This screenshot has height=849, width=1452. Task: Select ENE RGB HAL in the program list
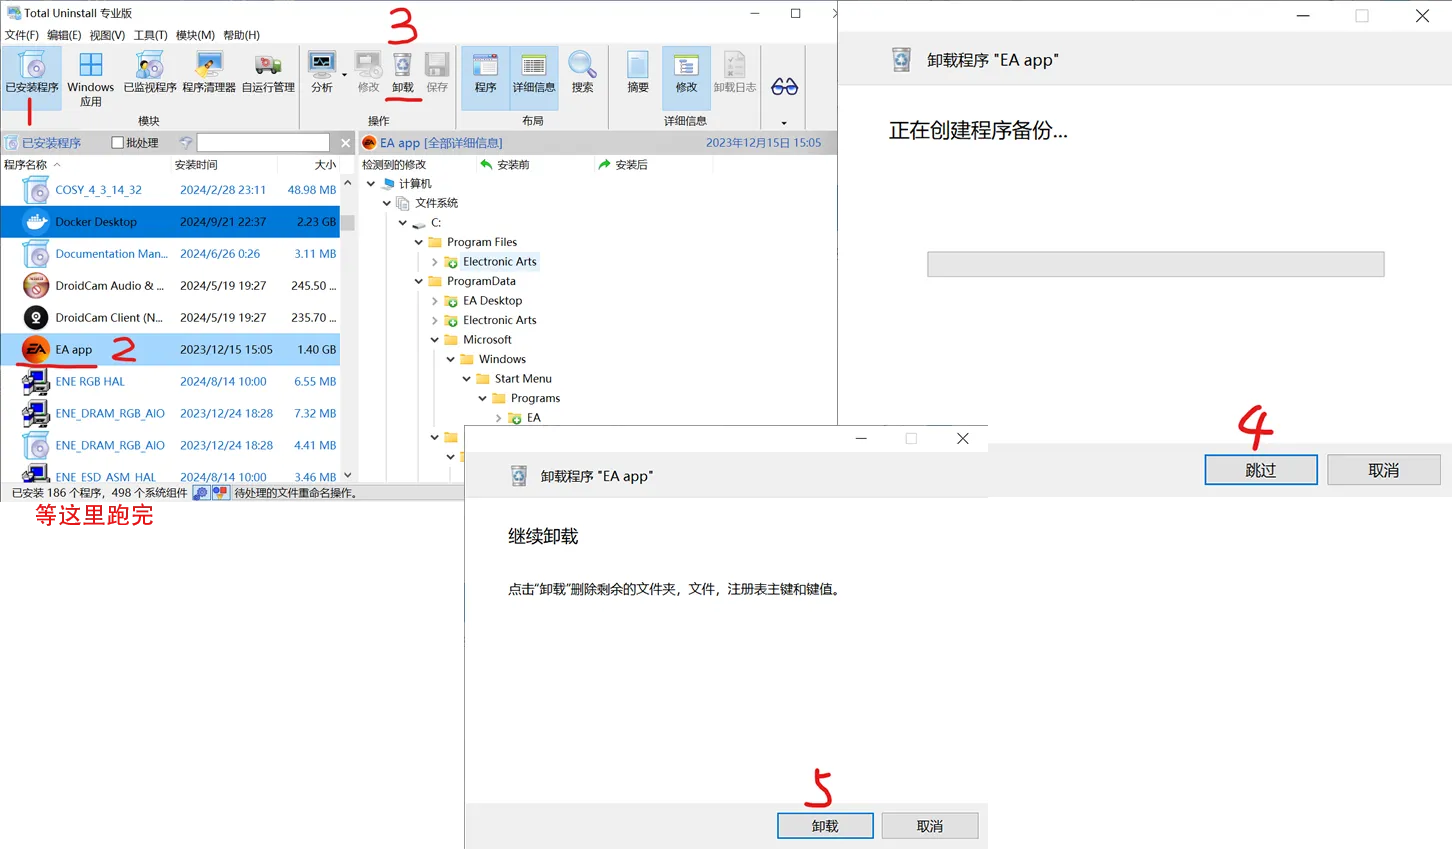170,382
